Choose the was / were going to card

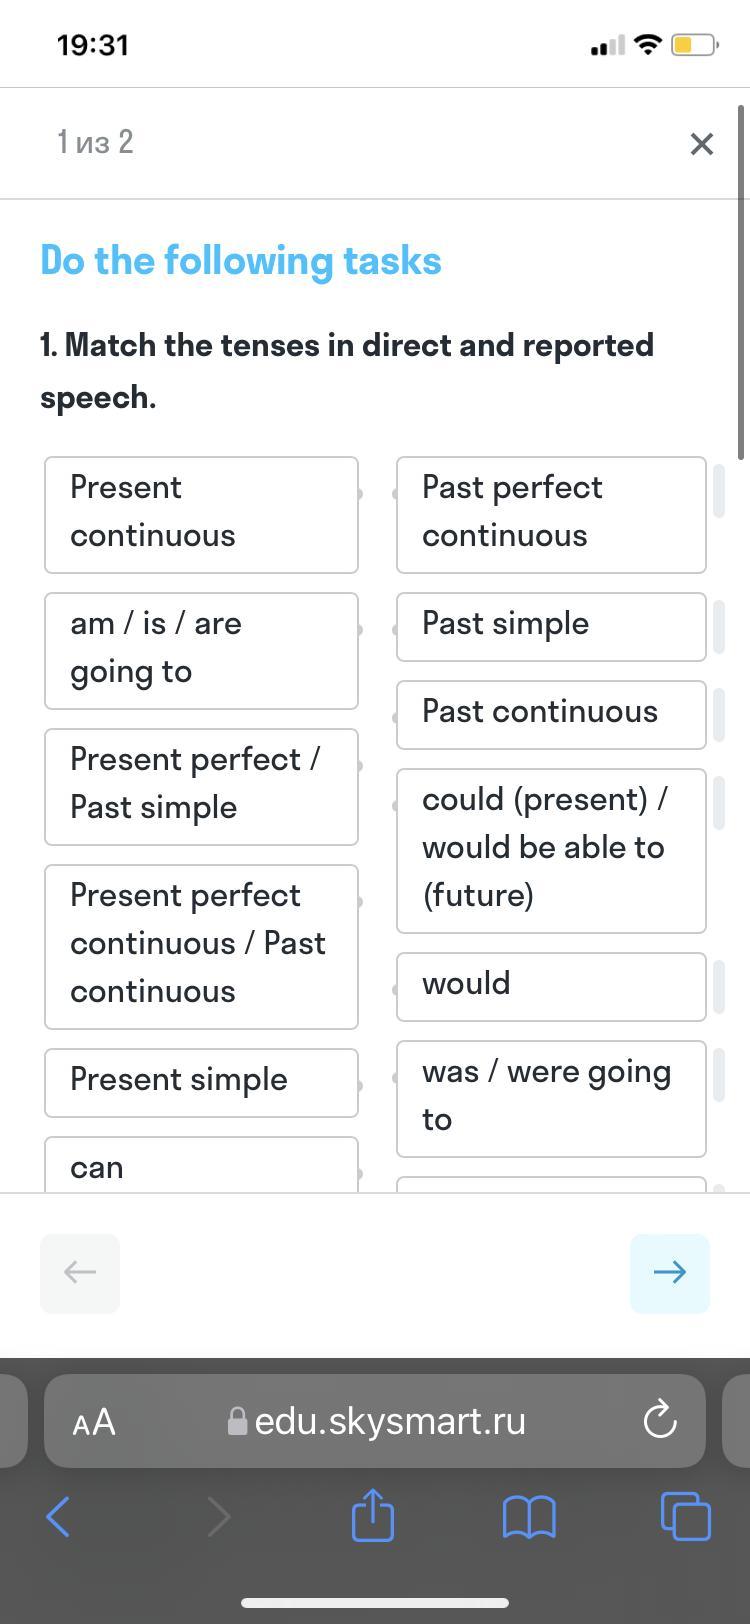coord(551,1099)
